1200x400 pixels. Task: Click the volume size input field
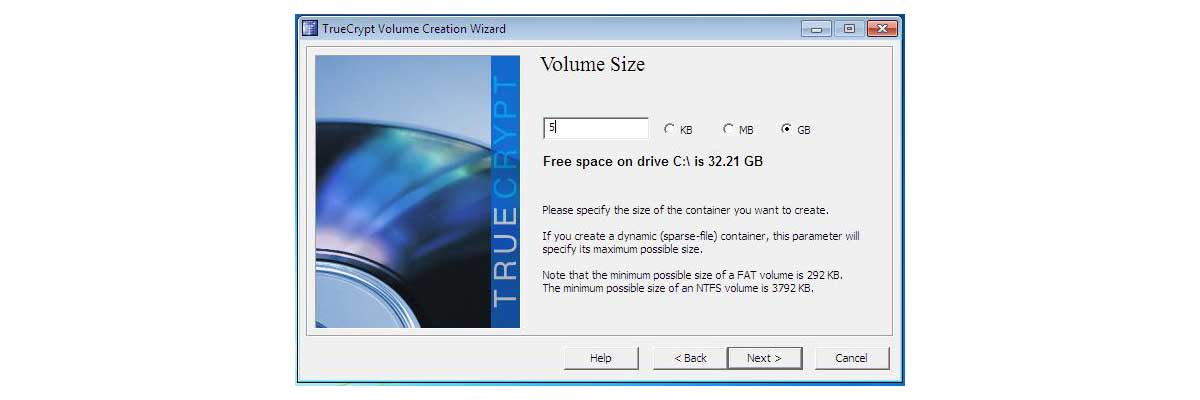pos(596,128)
